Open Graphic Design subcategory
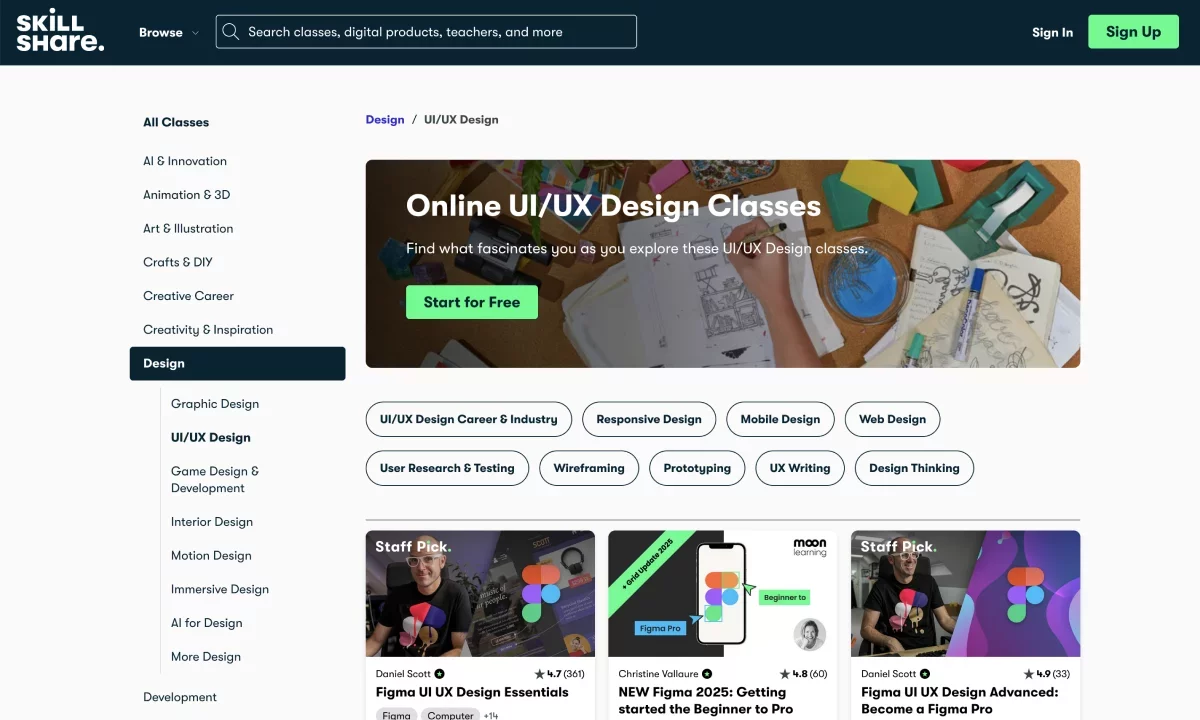This screenshot has height=720, width=1200. pos(215,404)
